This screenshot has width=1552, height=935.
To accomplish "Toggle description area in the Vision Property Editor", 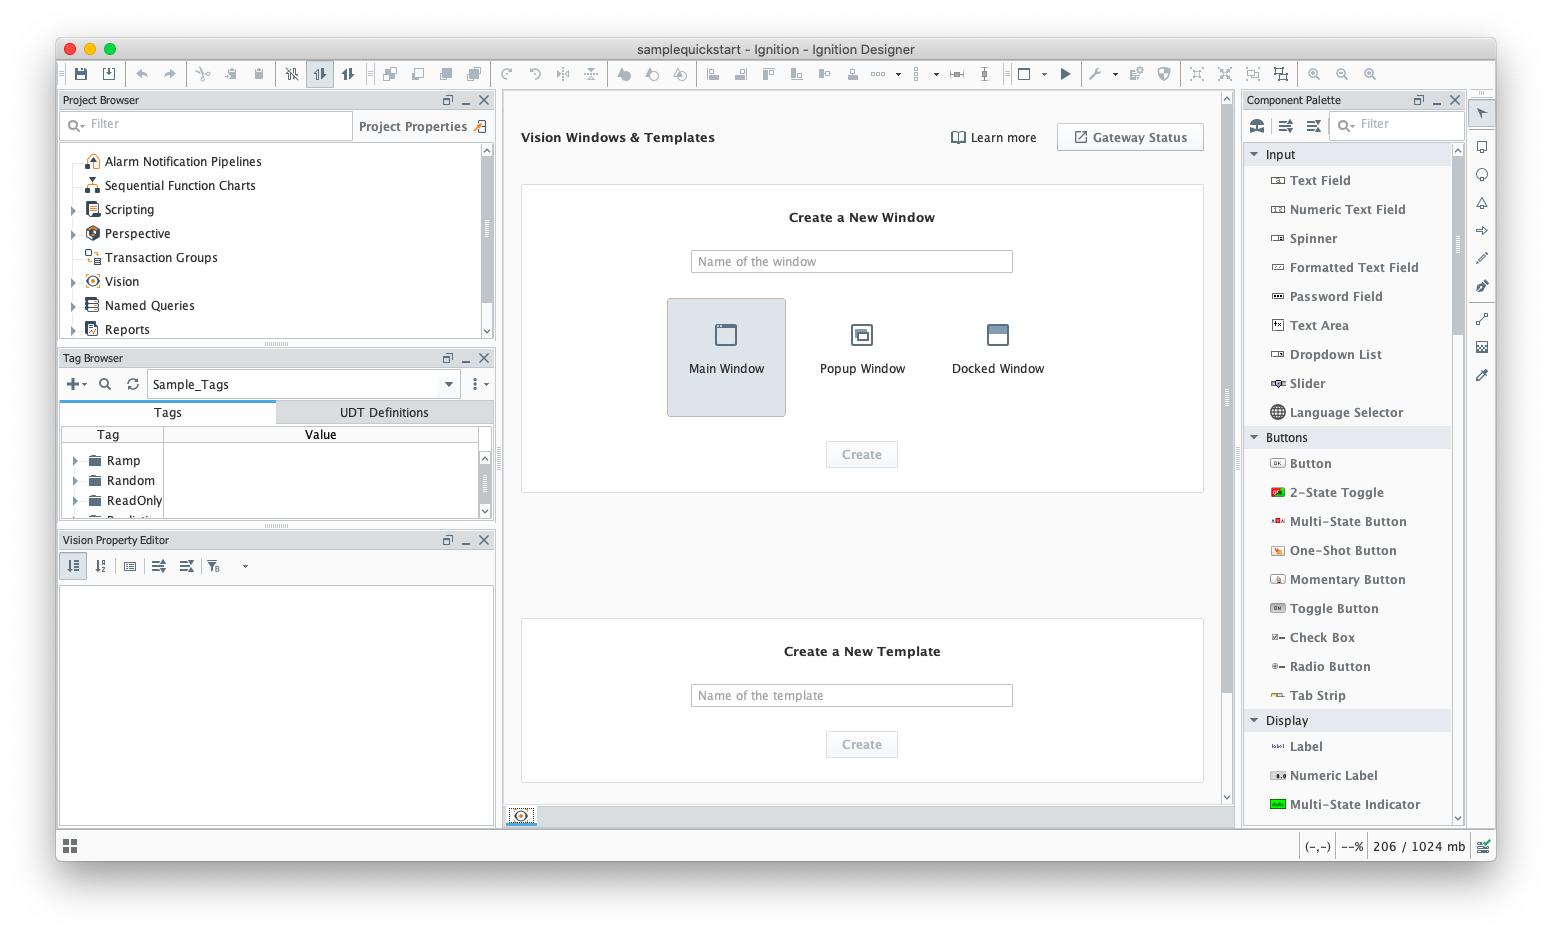I will coord(130,566).
